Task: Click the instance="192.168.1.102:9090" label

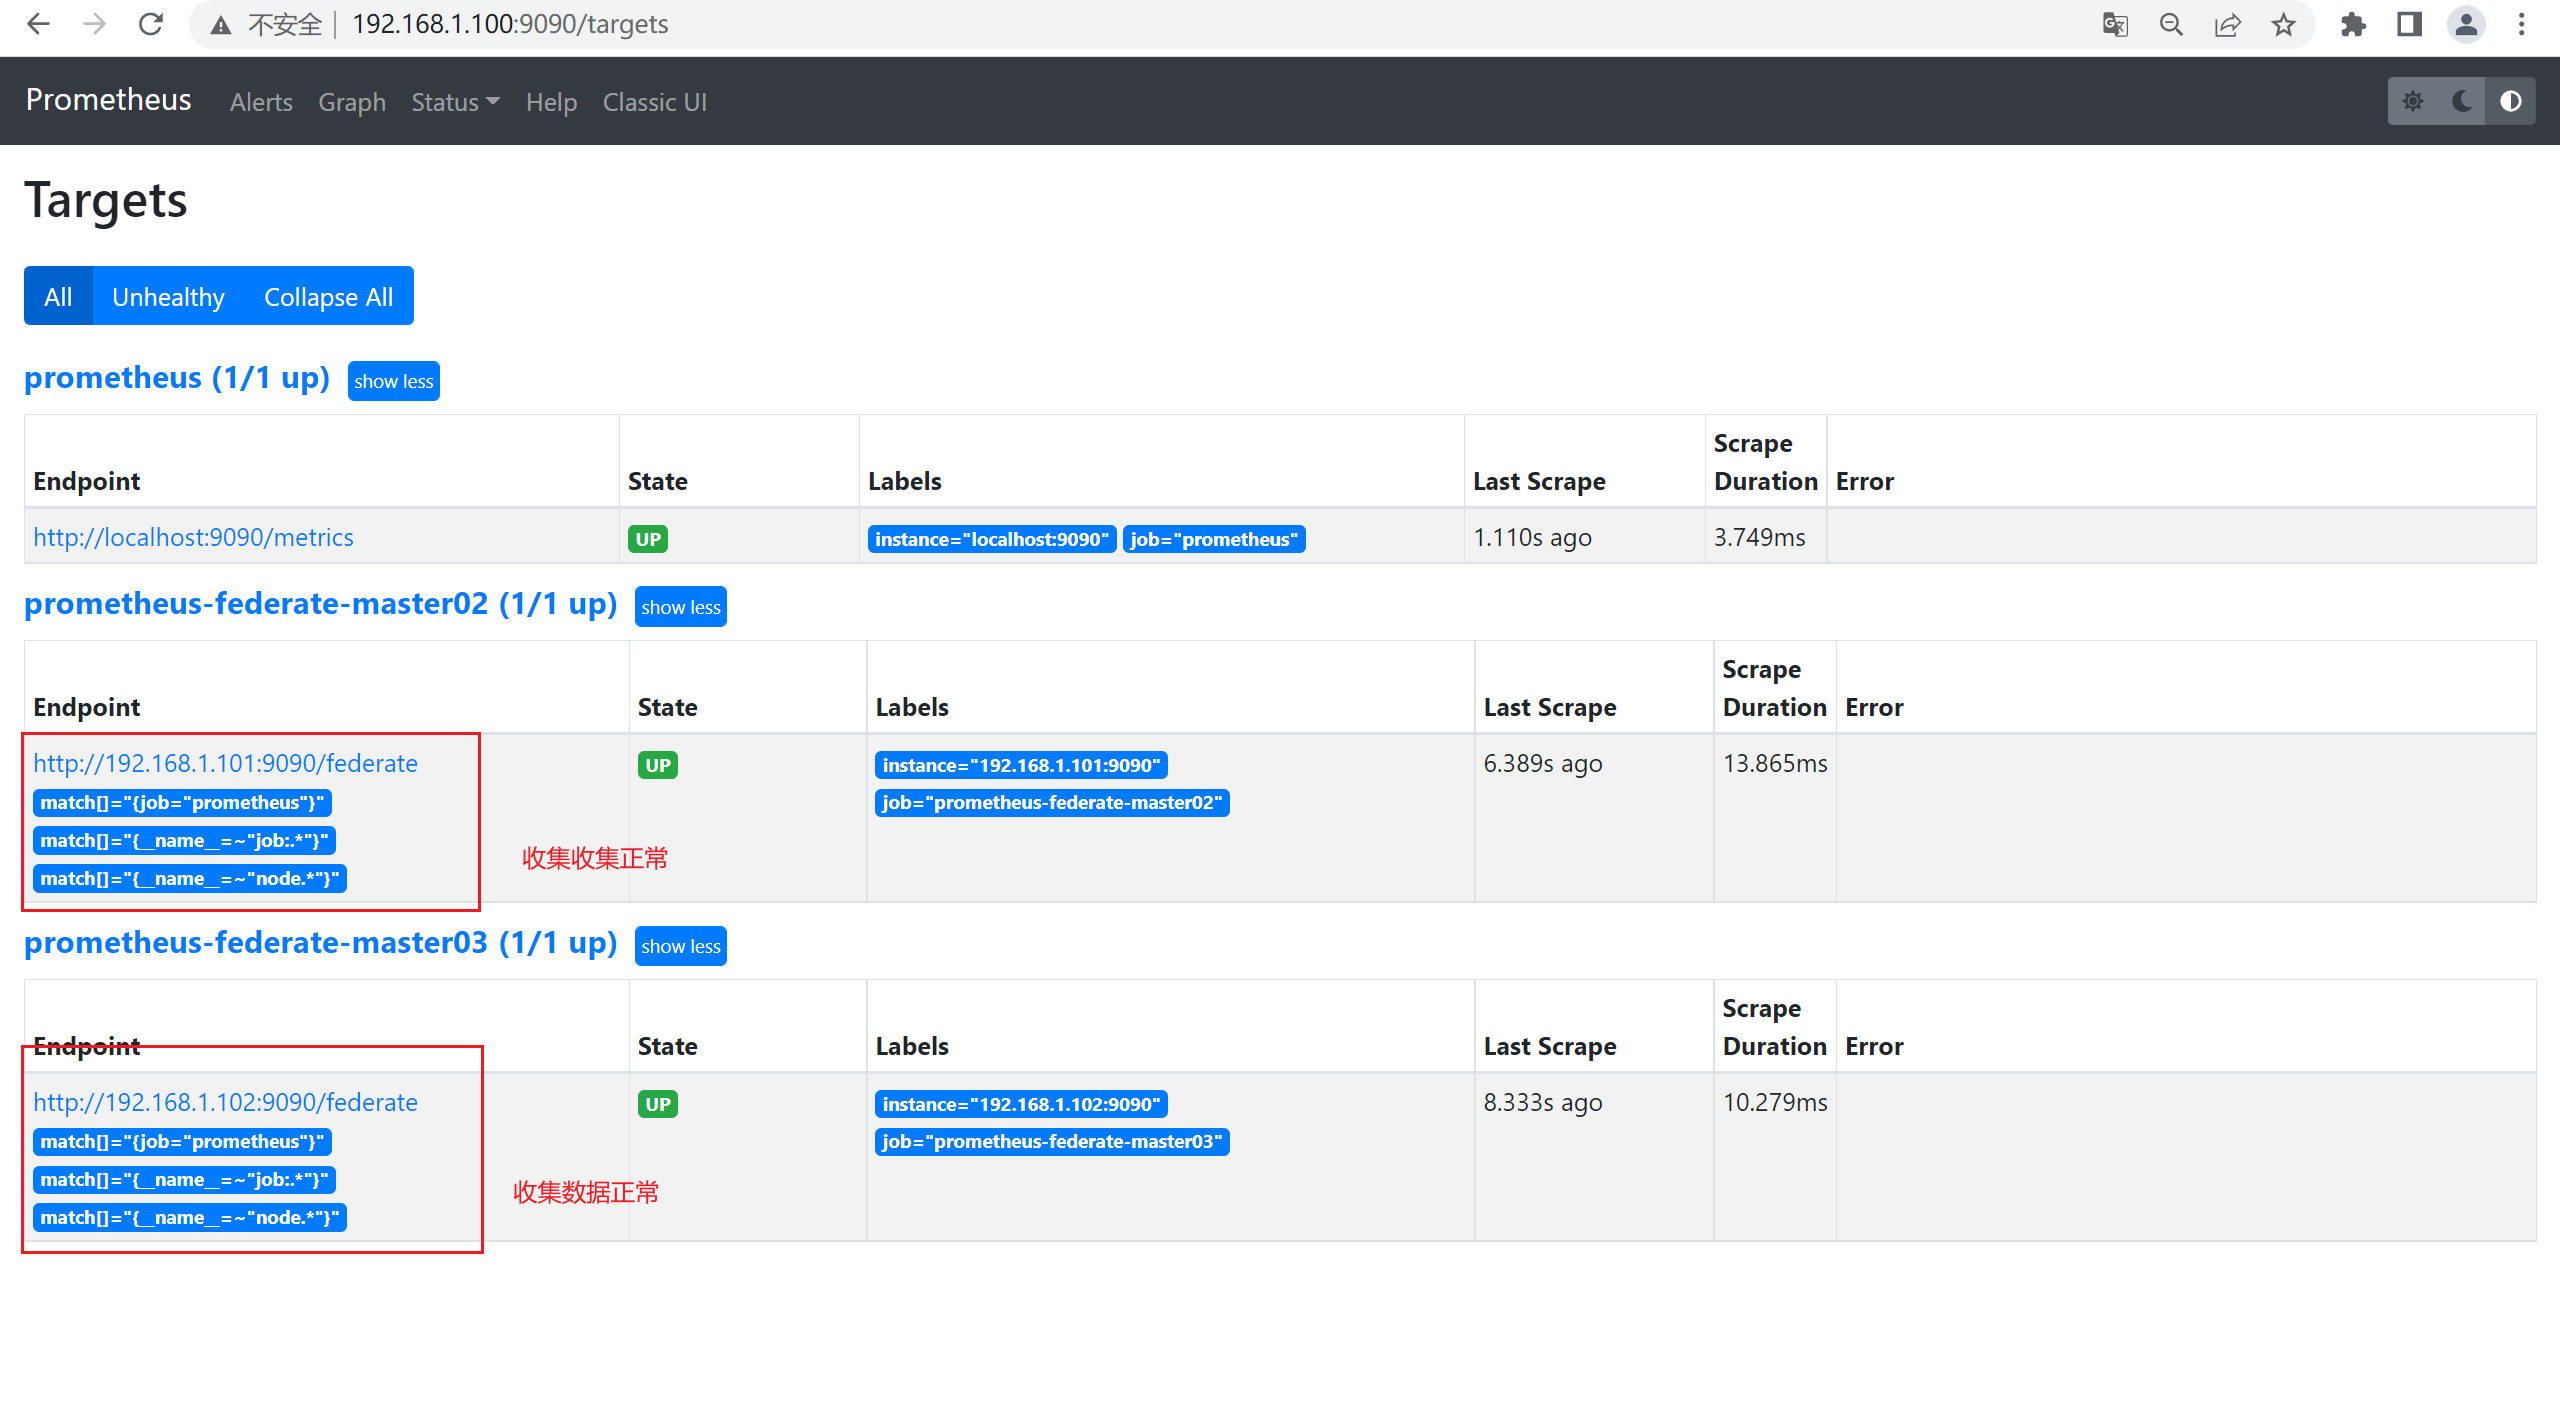Action: click(1021, 1104)
